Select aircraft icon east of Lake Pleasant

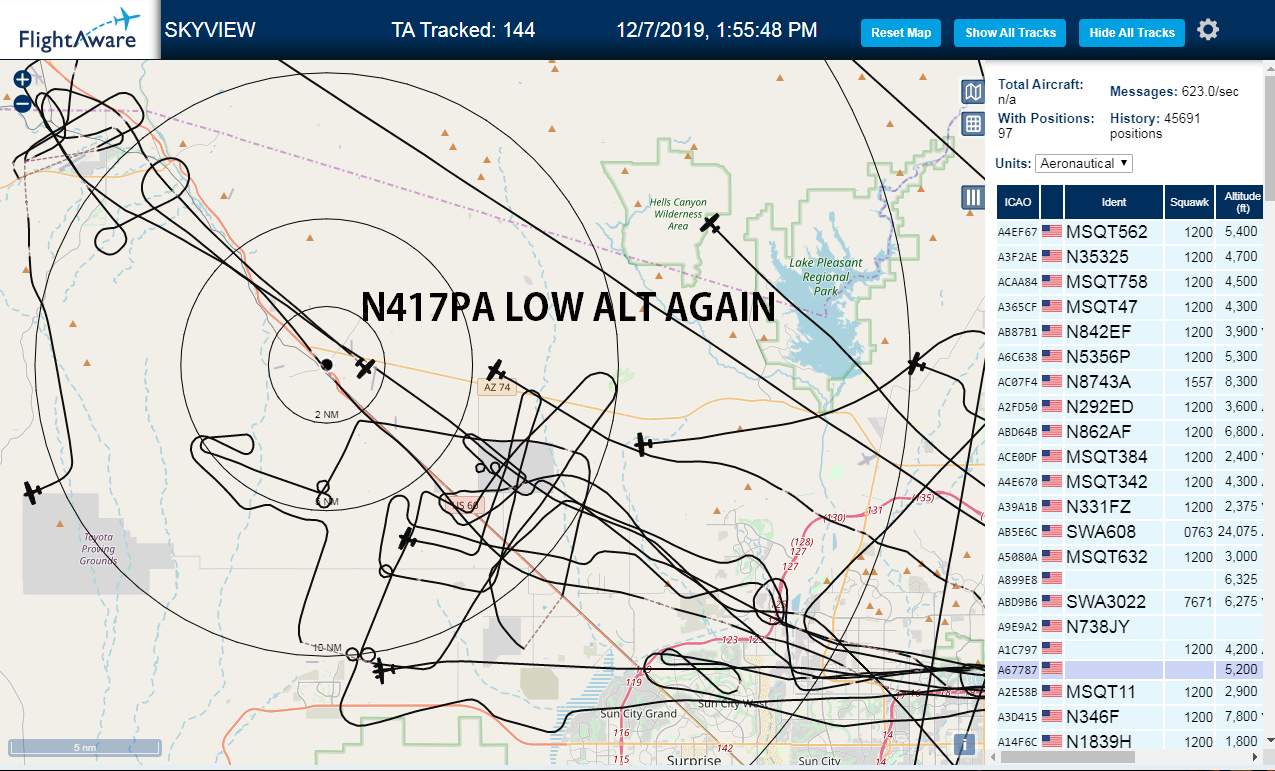[916, 363]
